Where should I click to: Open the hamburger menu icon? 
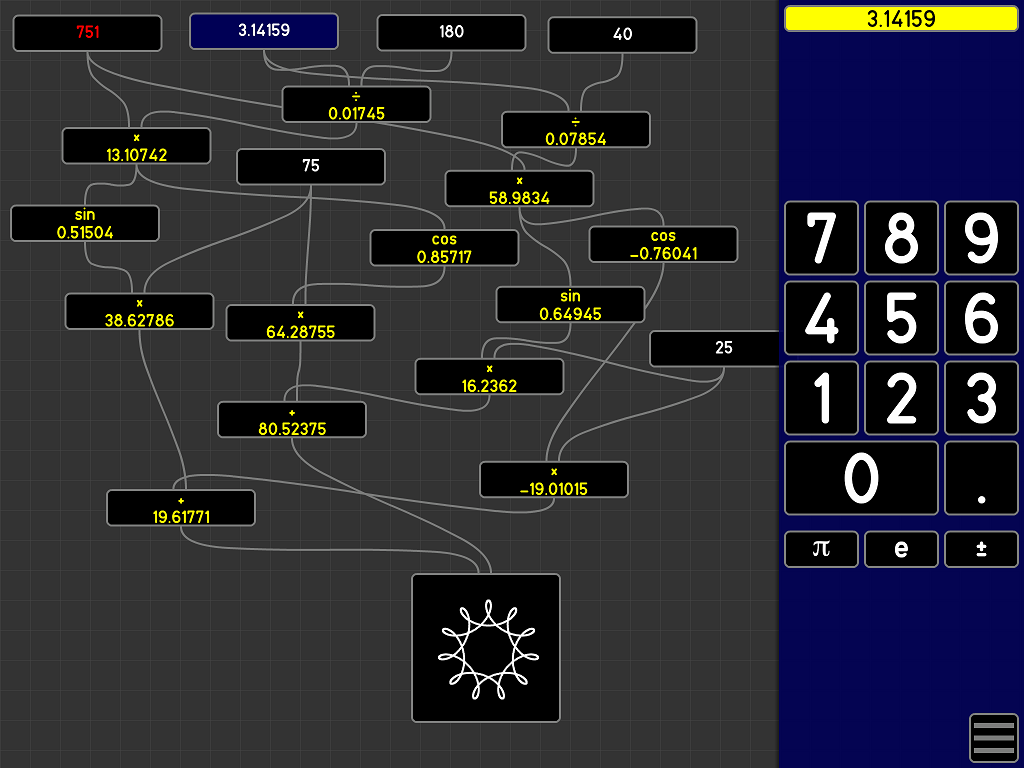tap(993, 738)
